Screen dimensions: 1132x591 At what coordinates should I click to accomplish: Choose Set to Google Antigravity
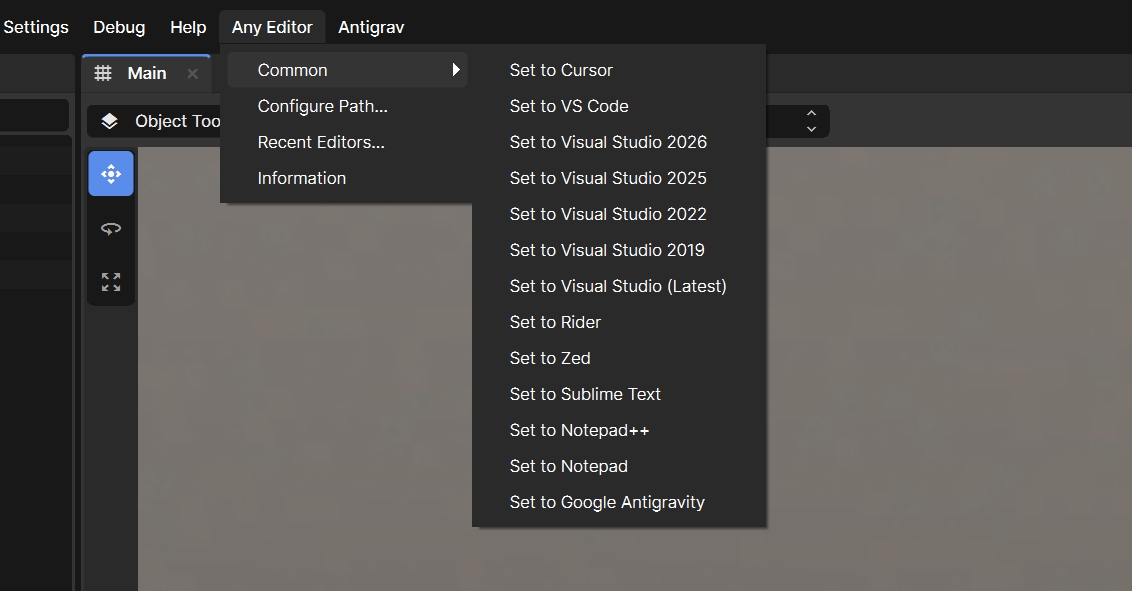(607, 502)
